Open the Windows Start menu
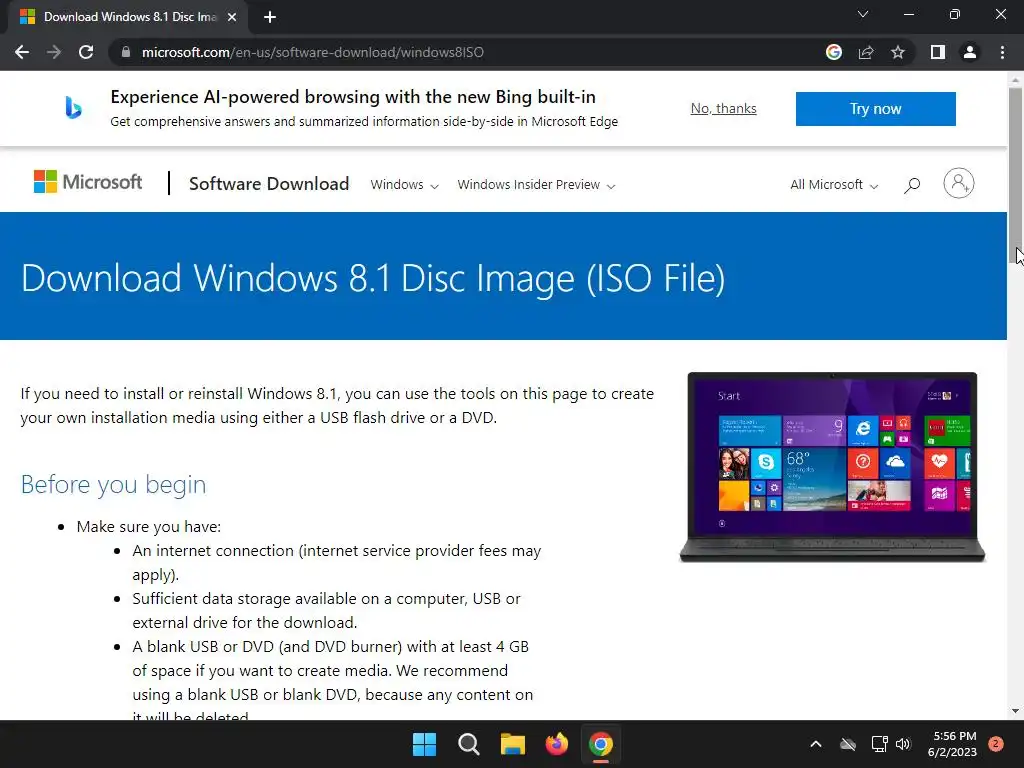Viewport: 1024px width, 768px height. (x=424, y=744)
